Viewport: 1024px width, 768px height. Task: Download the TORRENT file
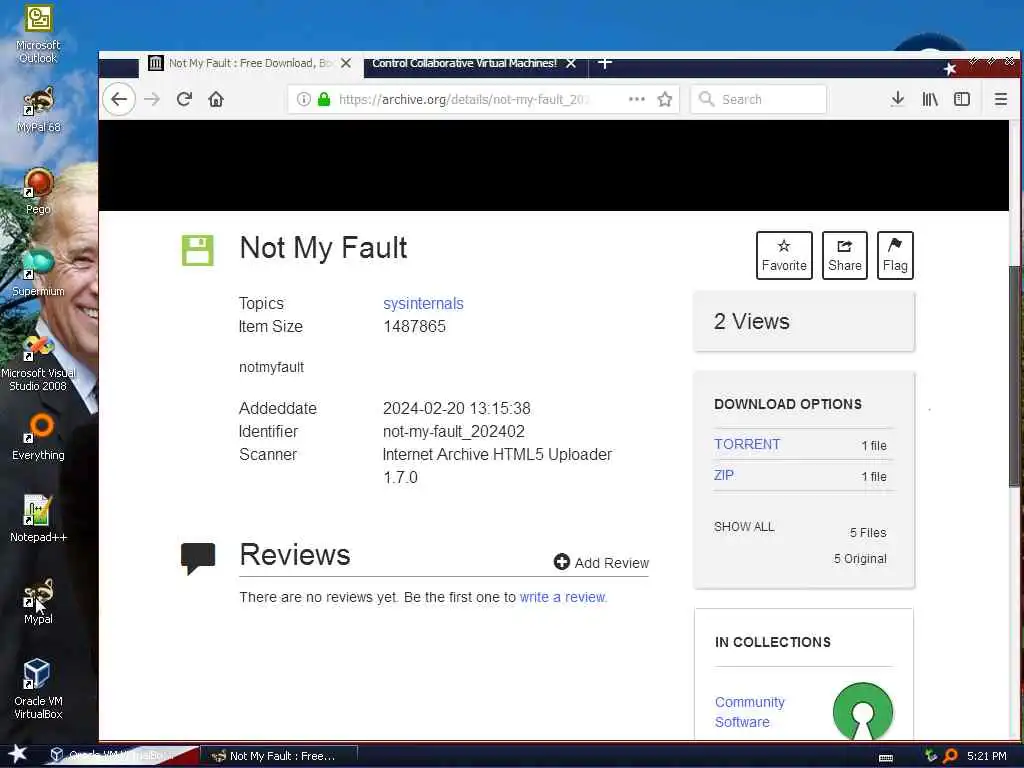[x=747, y=444]
